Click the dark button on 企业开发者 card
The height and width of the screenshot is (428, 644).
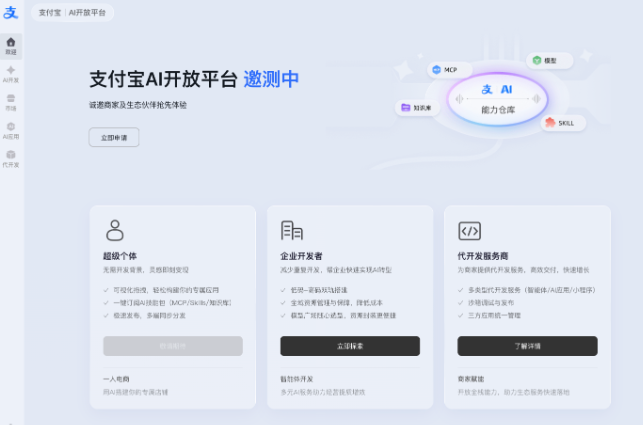(x=350, y=346)
